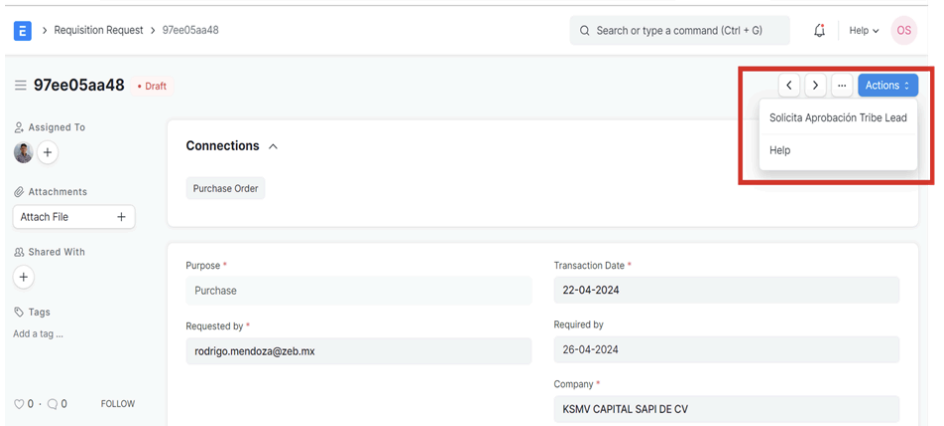Collapse the Connections section
This screenshot has height=426, width=944.
(272, 146)
